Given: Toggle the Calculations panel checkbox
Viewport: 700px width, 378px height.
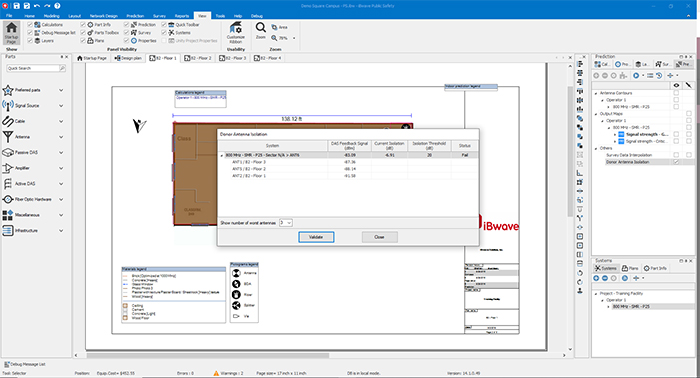Looking at the screenshot, I should click(30, 25).
